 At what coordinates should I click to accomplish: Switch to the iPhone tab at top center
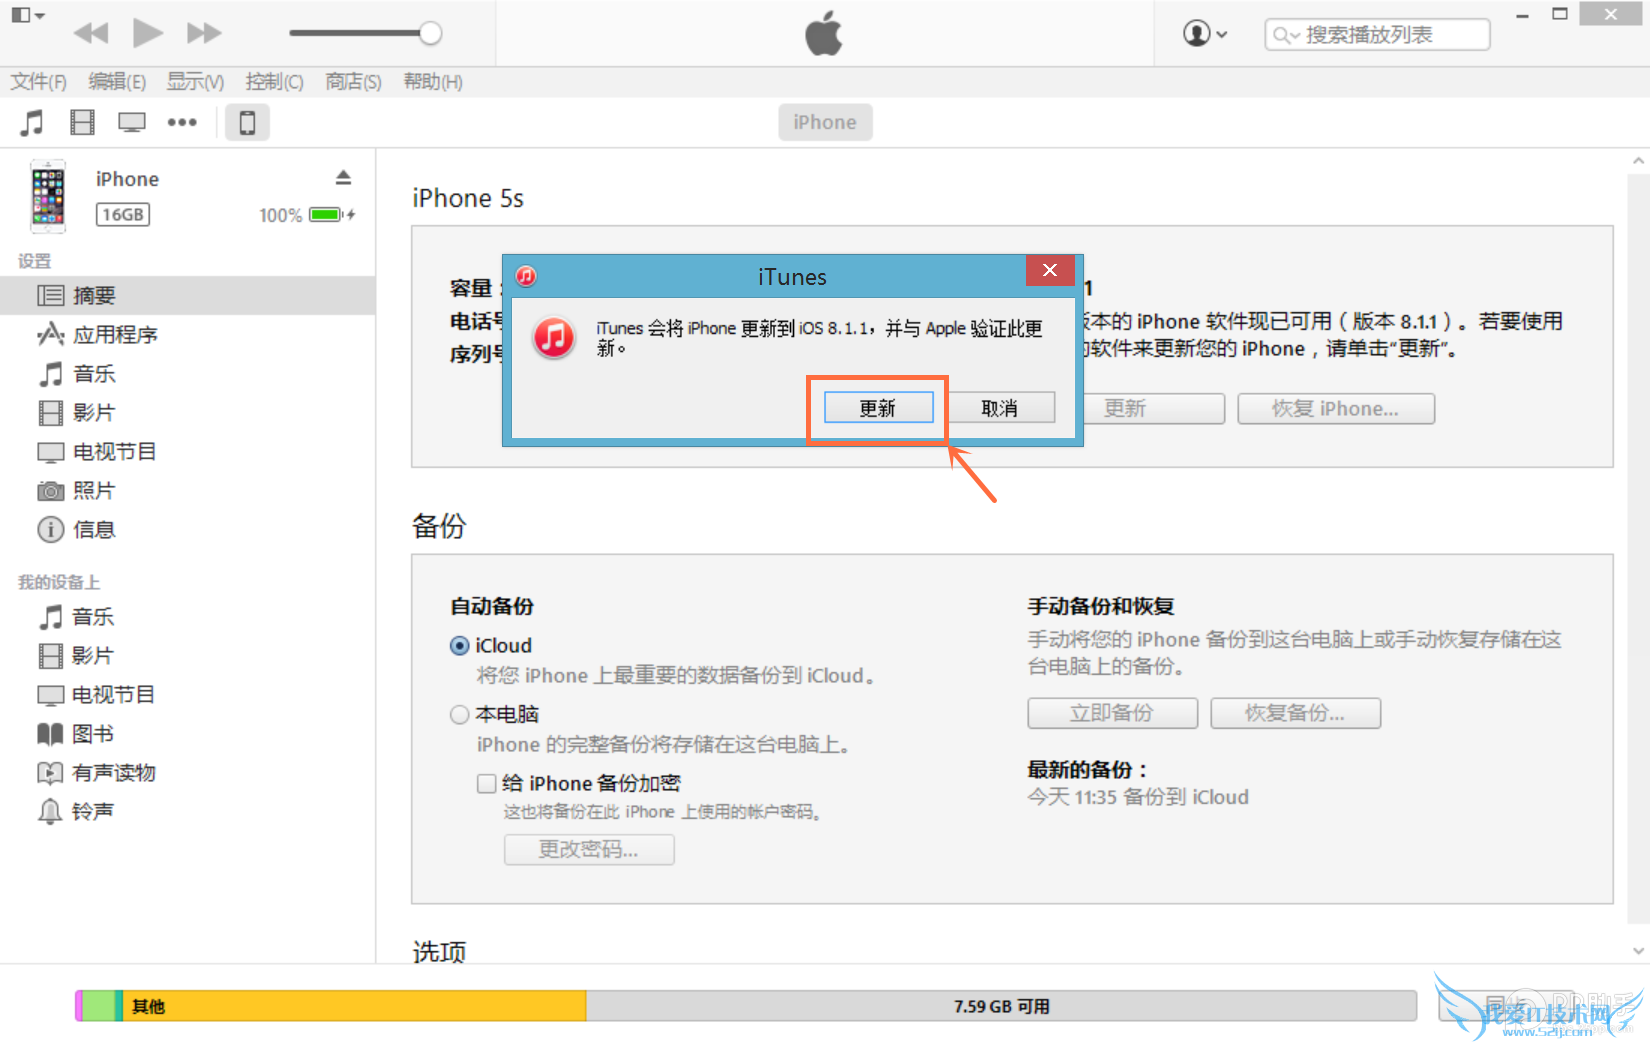(x=824, y=122)
